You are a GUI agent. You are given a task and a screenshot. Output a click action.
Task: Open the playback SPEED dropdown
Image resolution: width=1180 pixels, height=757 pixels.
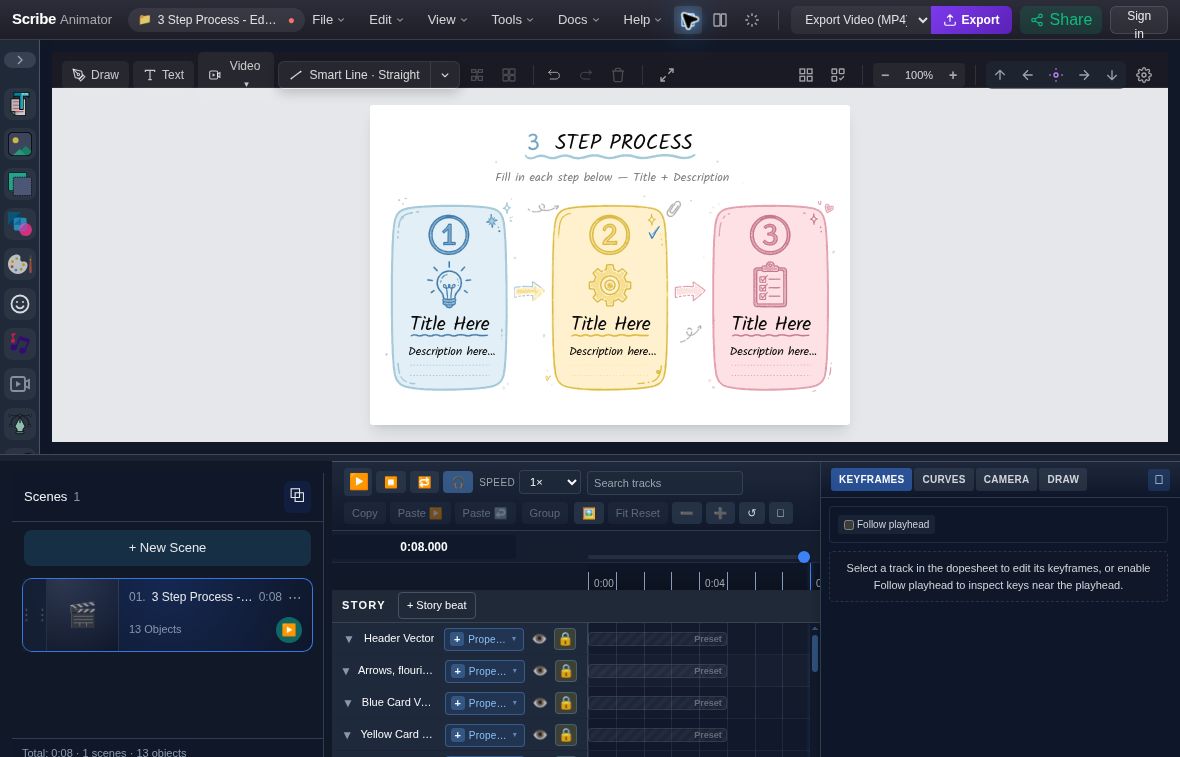pyautogui.click(x=550, y=482)
